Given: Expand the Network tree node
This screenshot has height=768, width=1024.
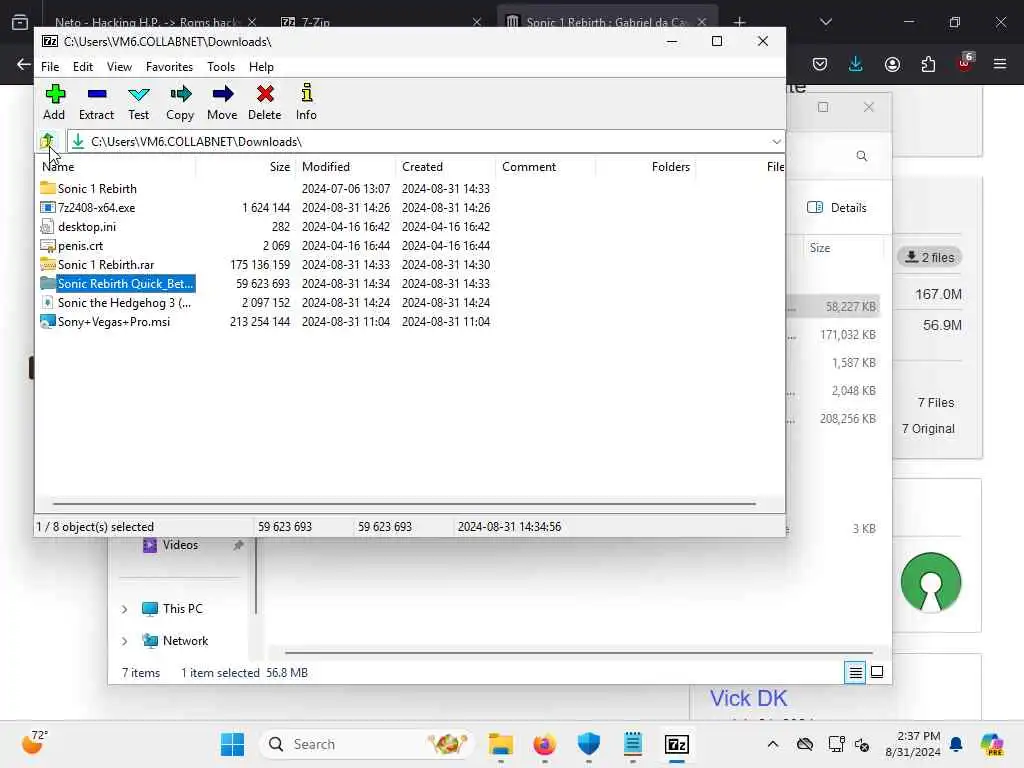Looking at the screenshot, I should coord(124,641).
